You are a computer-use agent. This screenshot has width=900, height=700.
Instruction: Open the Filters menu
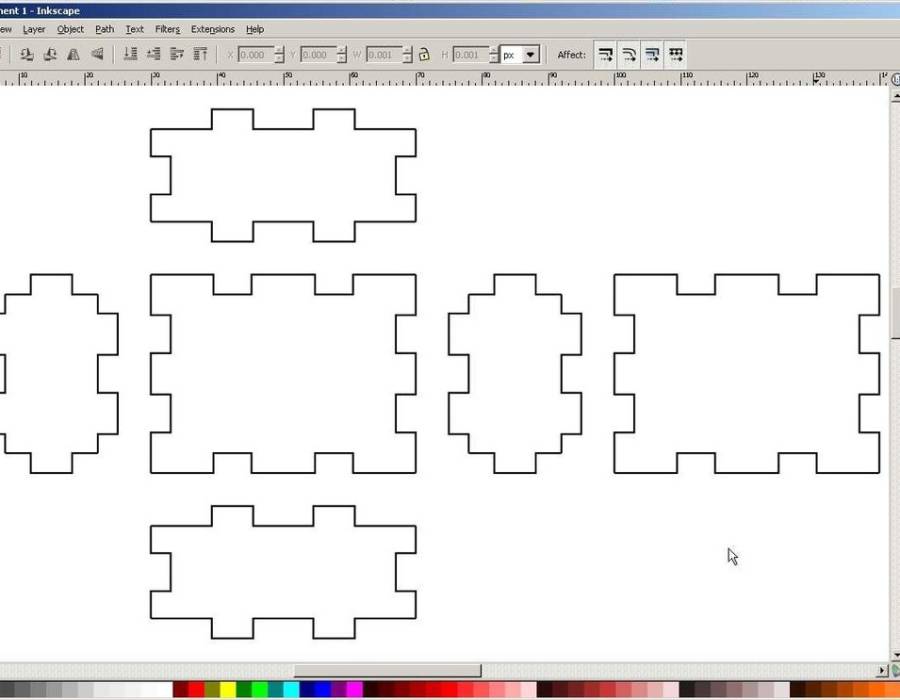click(x=168, y=29)
